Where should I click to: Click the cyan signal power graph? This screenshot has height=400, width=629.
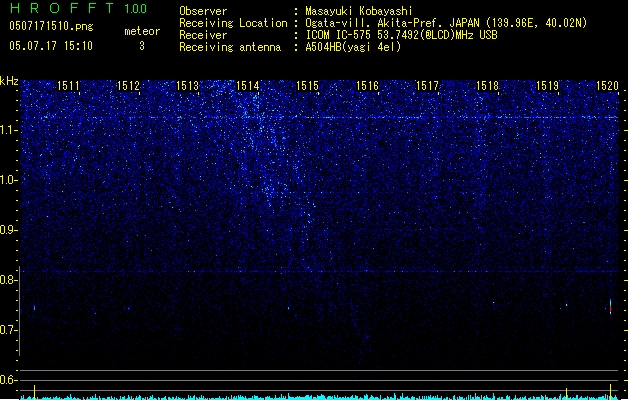pyautogui.click(x=319, y=397)
